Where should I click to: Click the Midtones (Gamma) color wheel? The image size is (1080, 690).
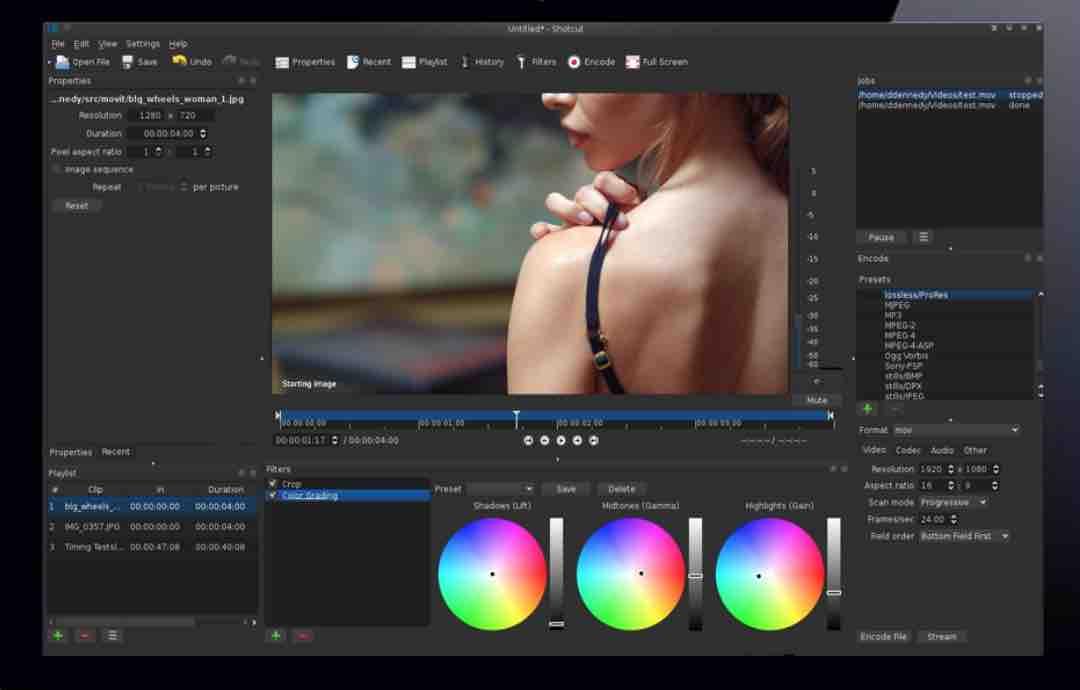(631, 574)
